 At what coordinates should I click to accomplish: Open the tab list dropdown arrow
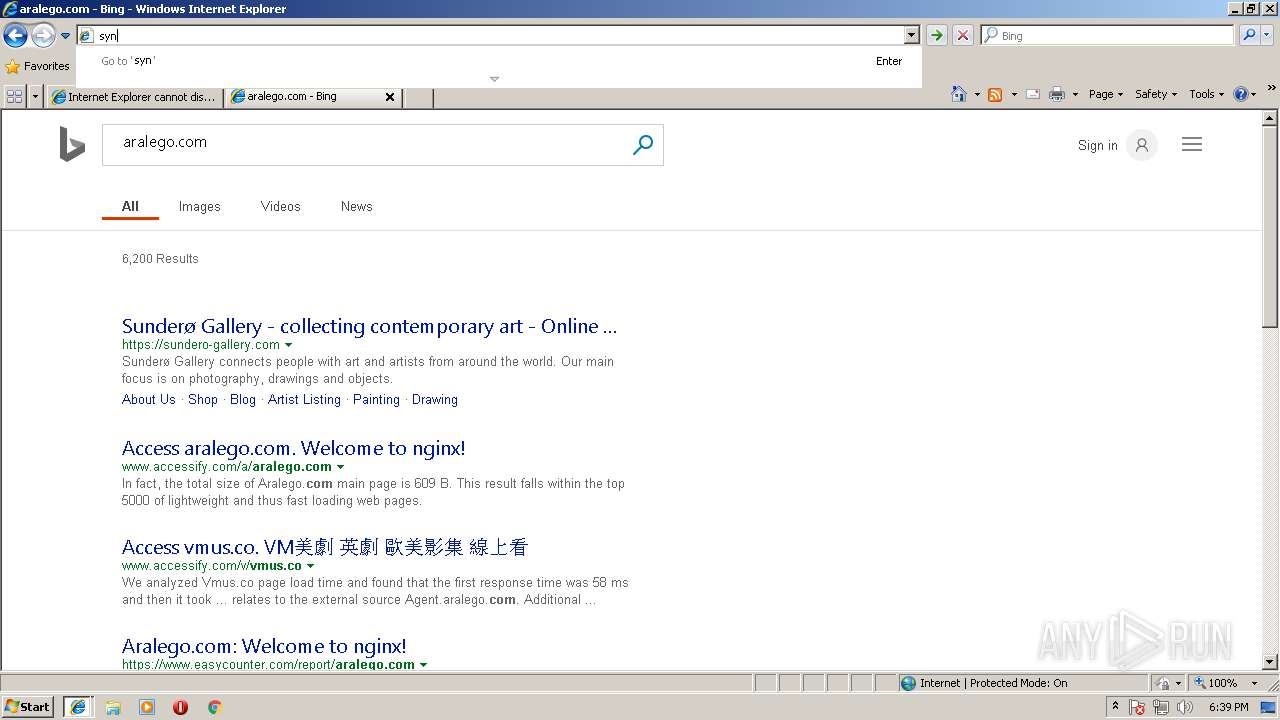(x=36, y=96)
